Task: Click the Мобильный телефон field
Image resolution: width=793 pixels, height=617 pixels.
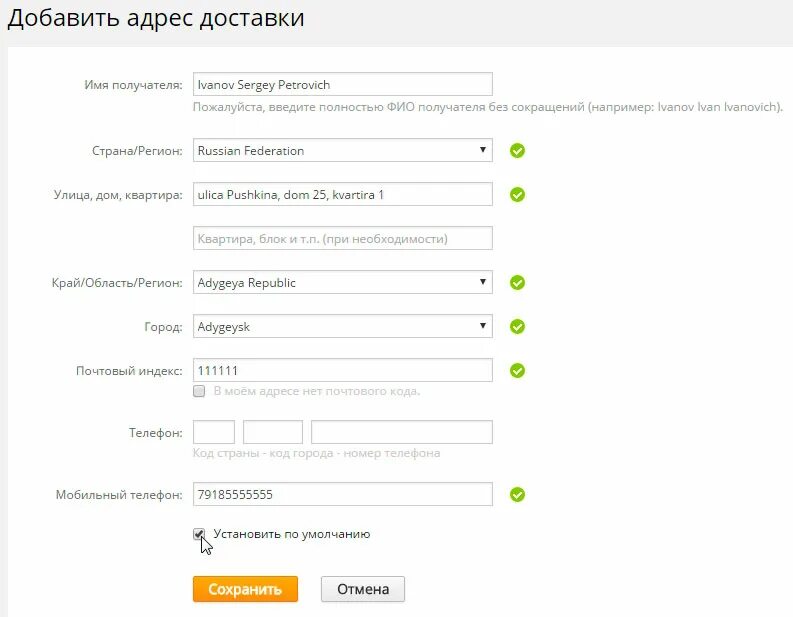Action: (x=342, y=495)
